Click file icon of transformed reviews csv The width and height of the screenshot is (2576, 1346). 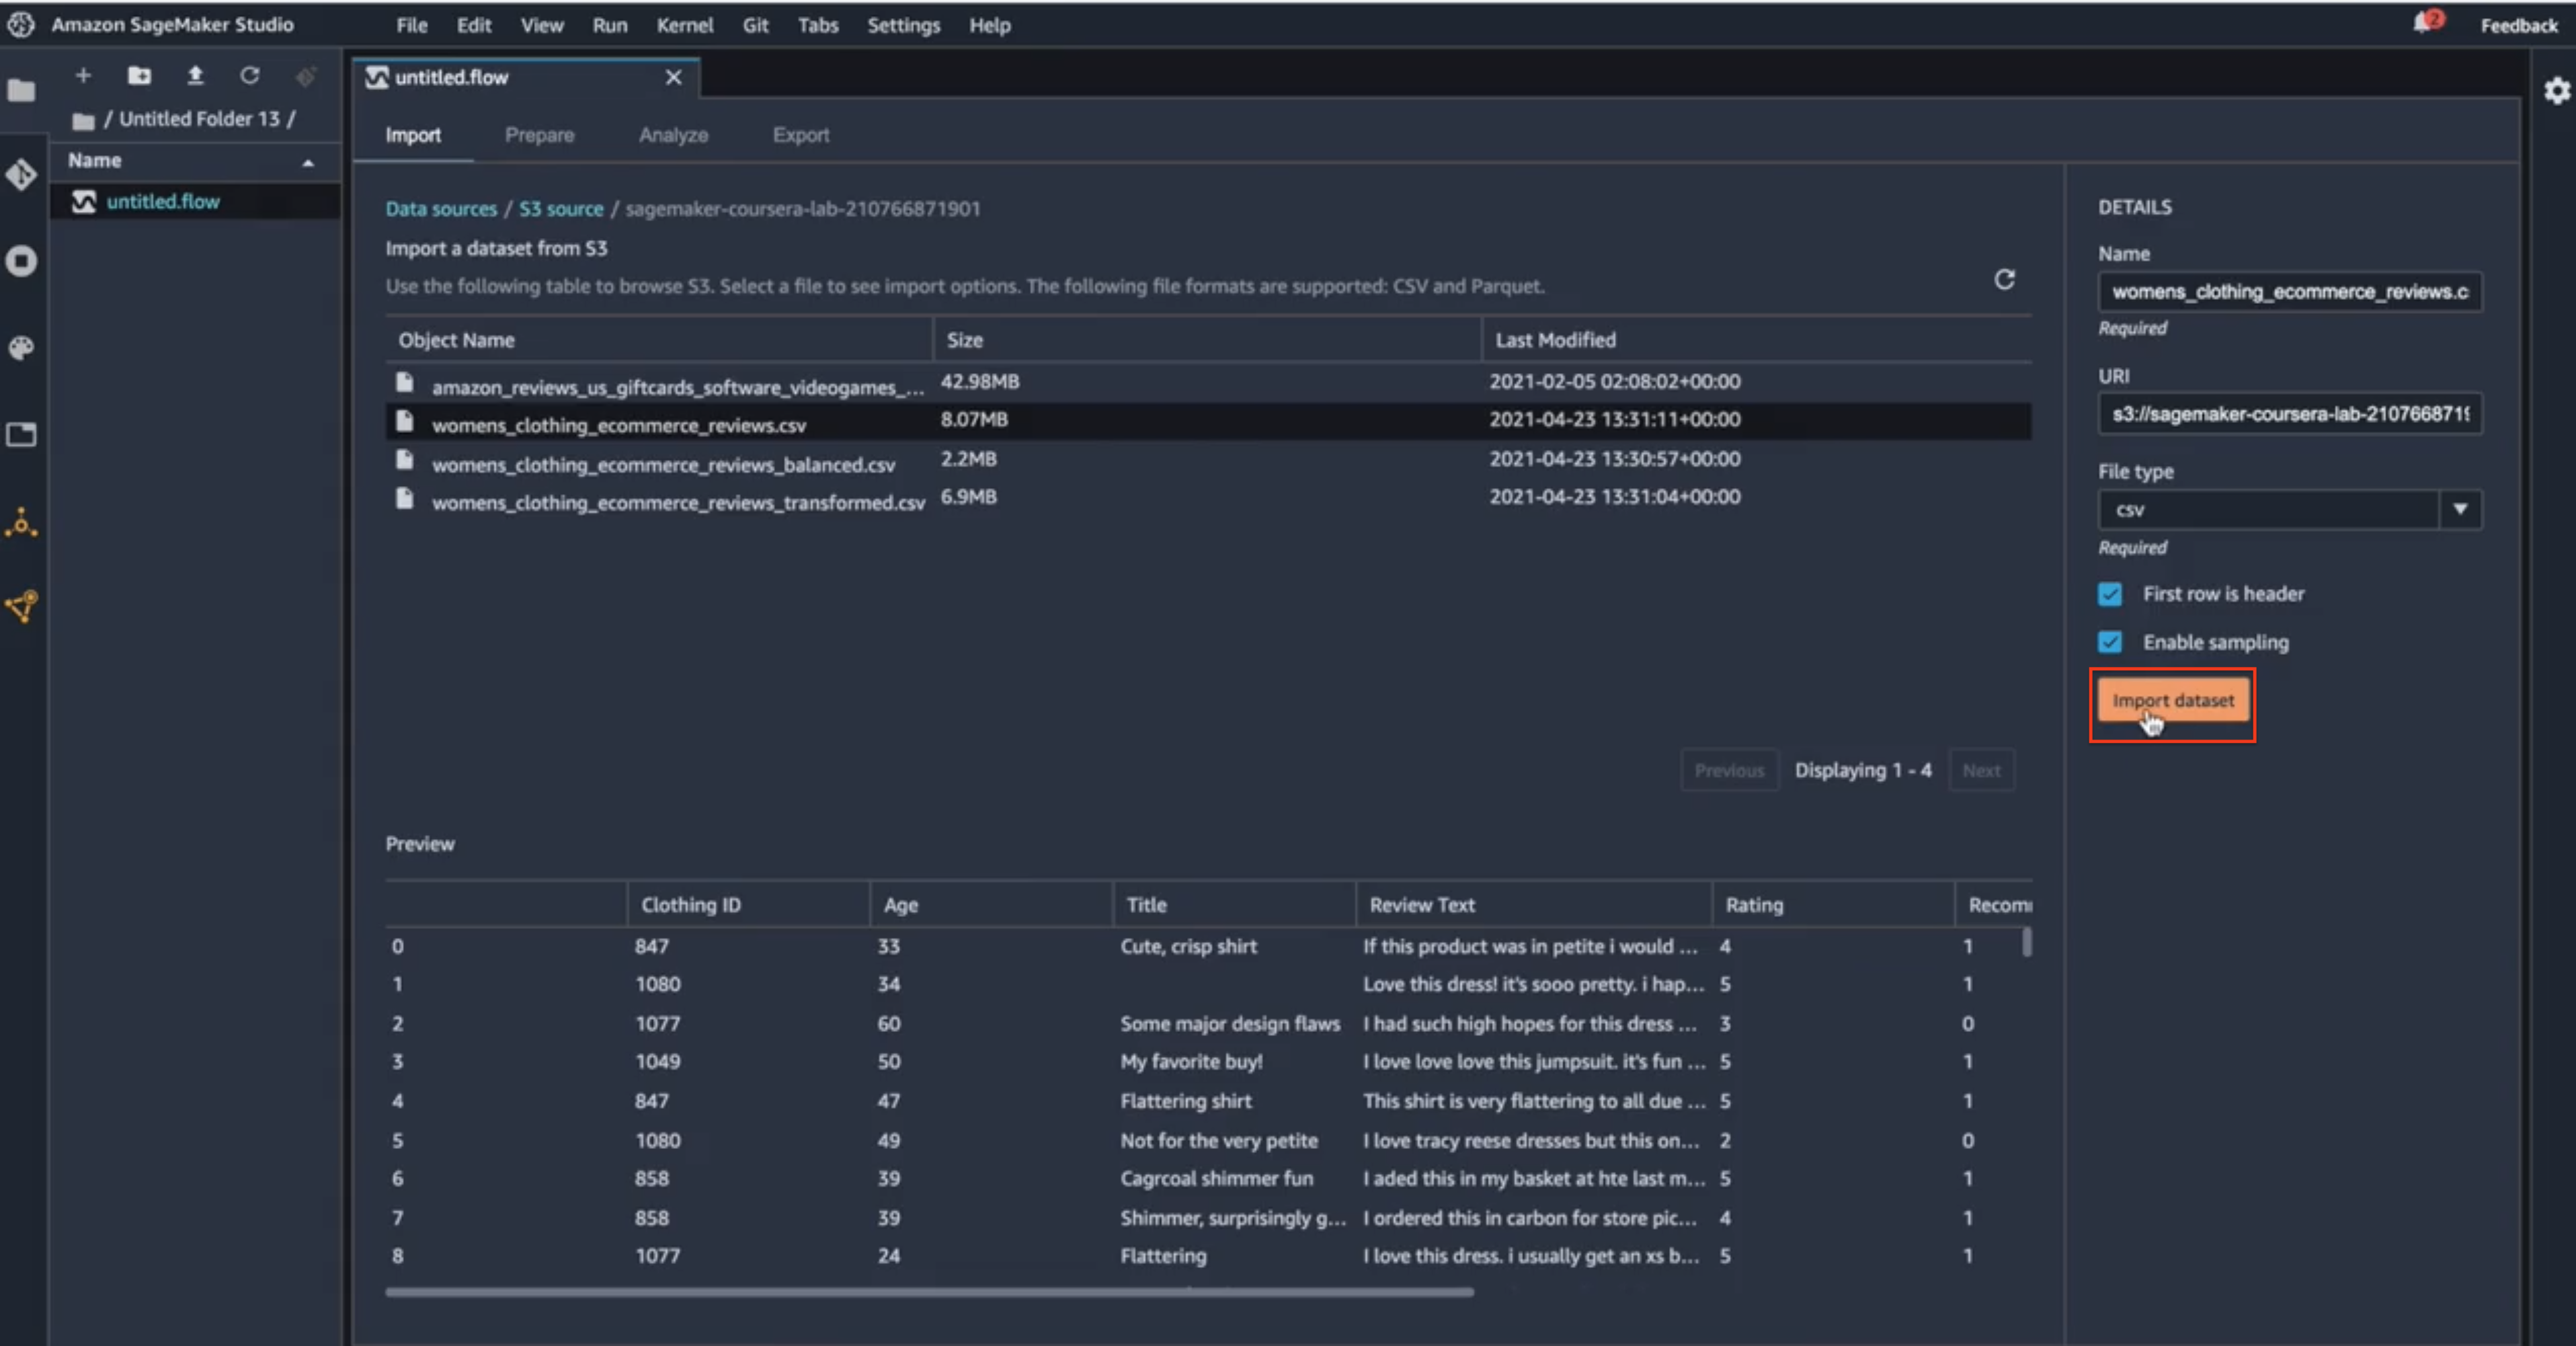tap(404, 497)
